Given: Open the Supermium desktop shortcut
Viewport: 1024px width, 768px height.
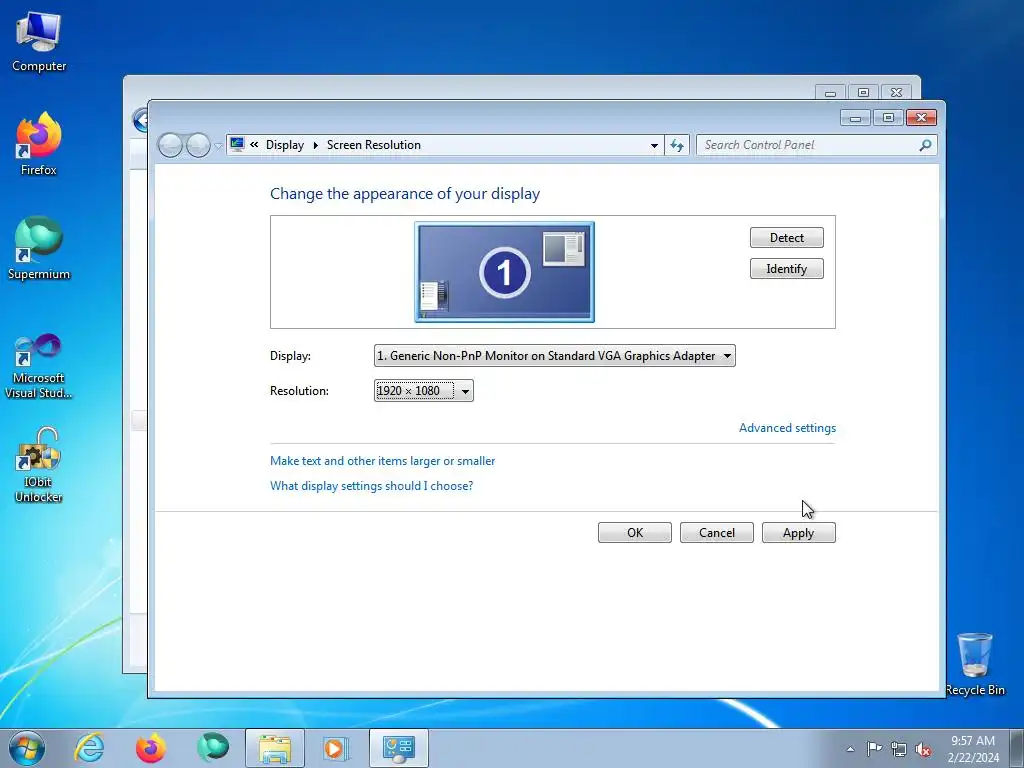Looking at the screenshot, I should (x=39, y=249).
